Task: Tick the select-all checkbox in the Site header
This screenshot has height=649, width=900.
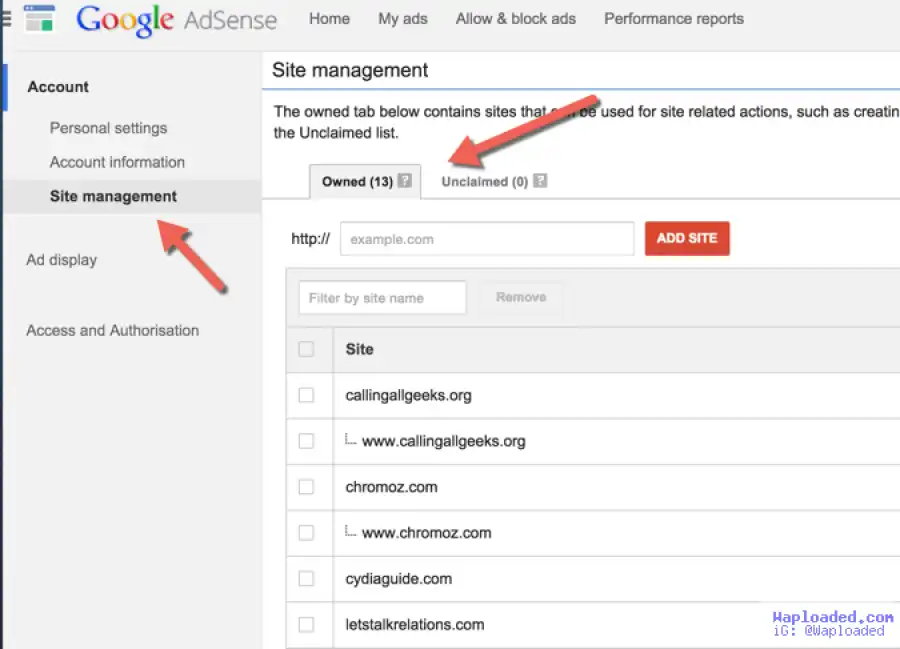Action: tap(307, 349)
